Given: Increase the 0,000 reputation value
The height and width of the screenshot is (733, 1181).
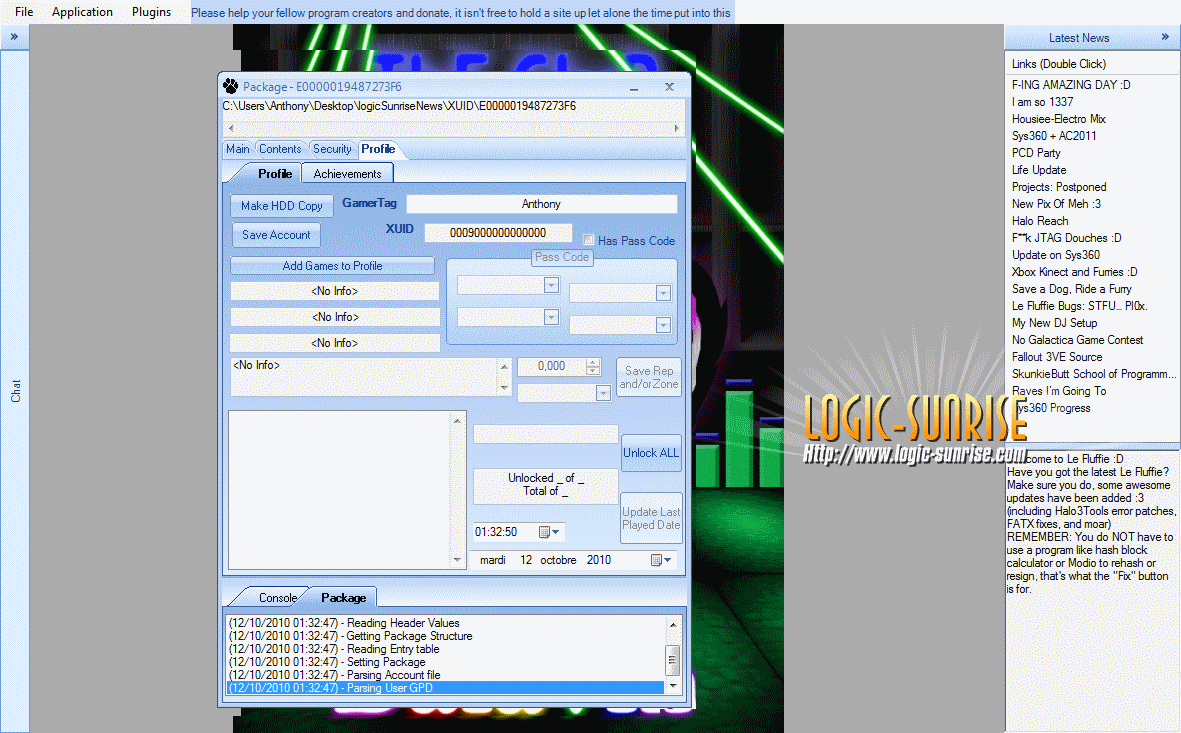Looking at the screenshot, I should [593, 362].
